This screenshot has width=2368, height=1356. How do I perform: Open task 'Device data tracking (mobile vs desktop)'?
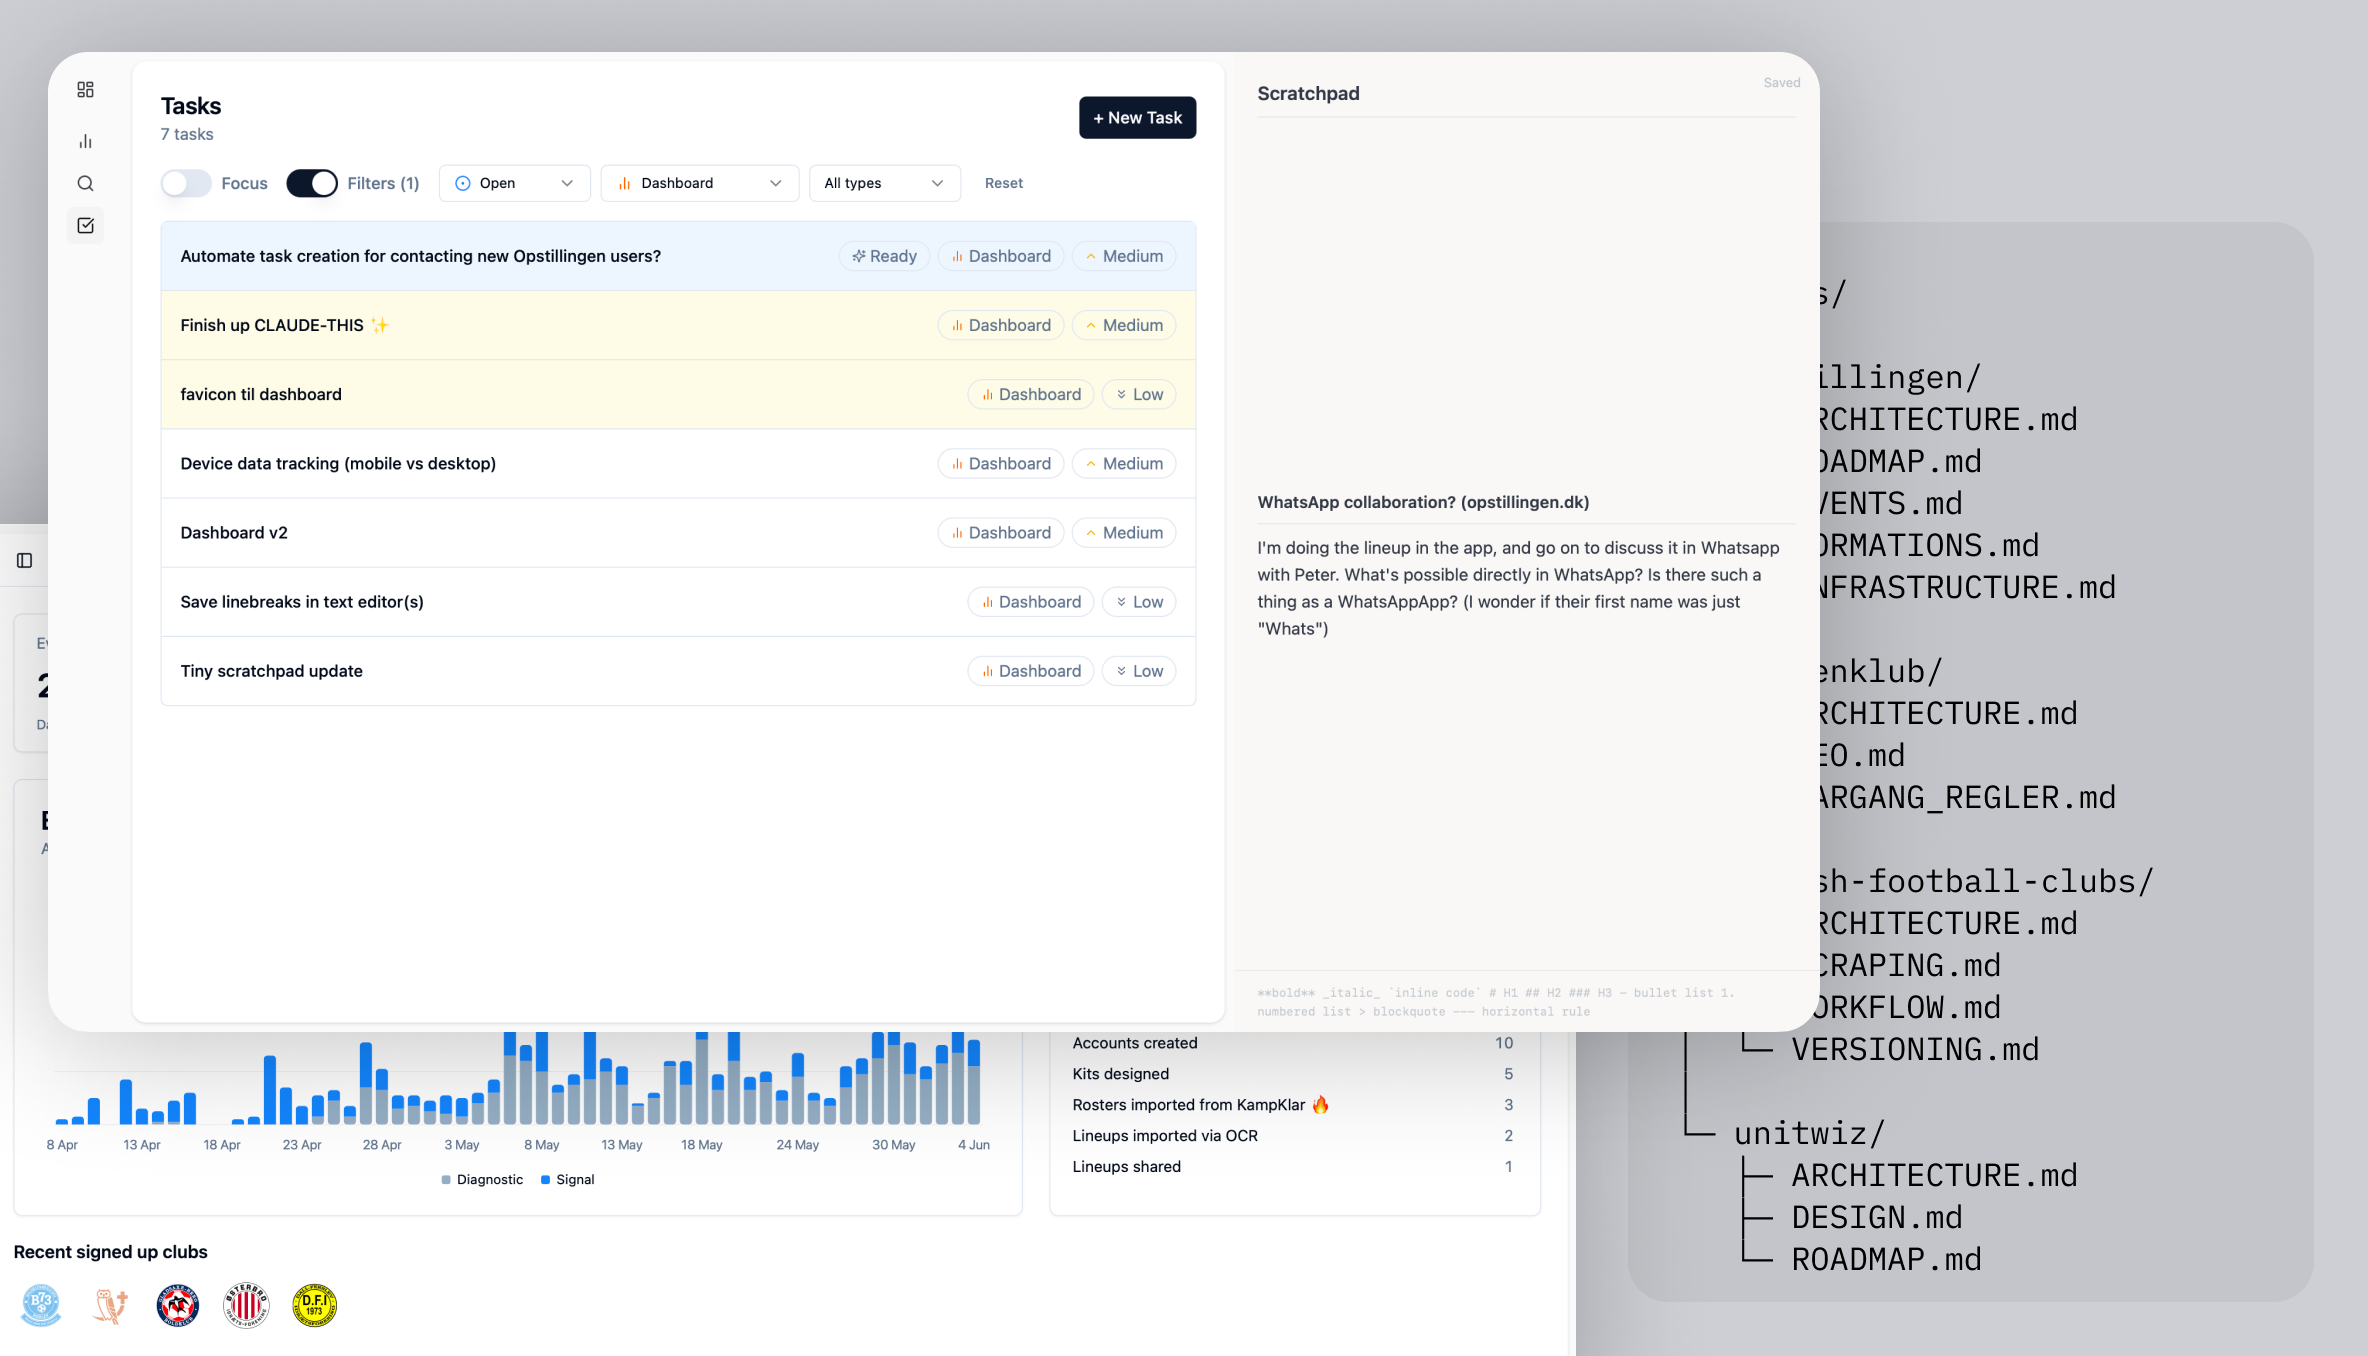click(x=678, y=463)
